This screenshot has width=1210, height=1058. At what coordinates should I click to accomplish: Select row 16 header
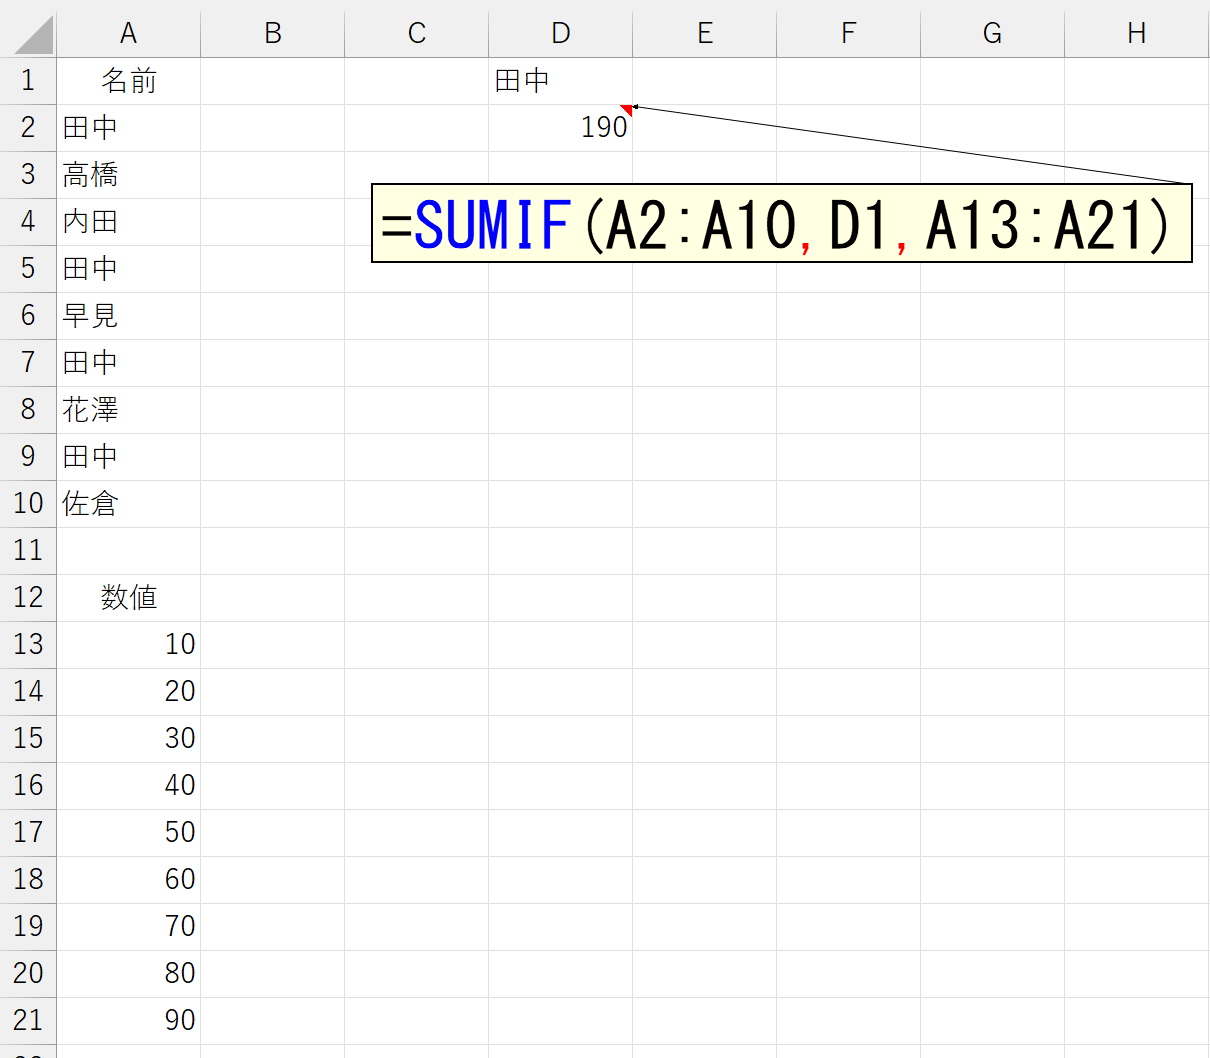click(x=28, y=786)
